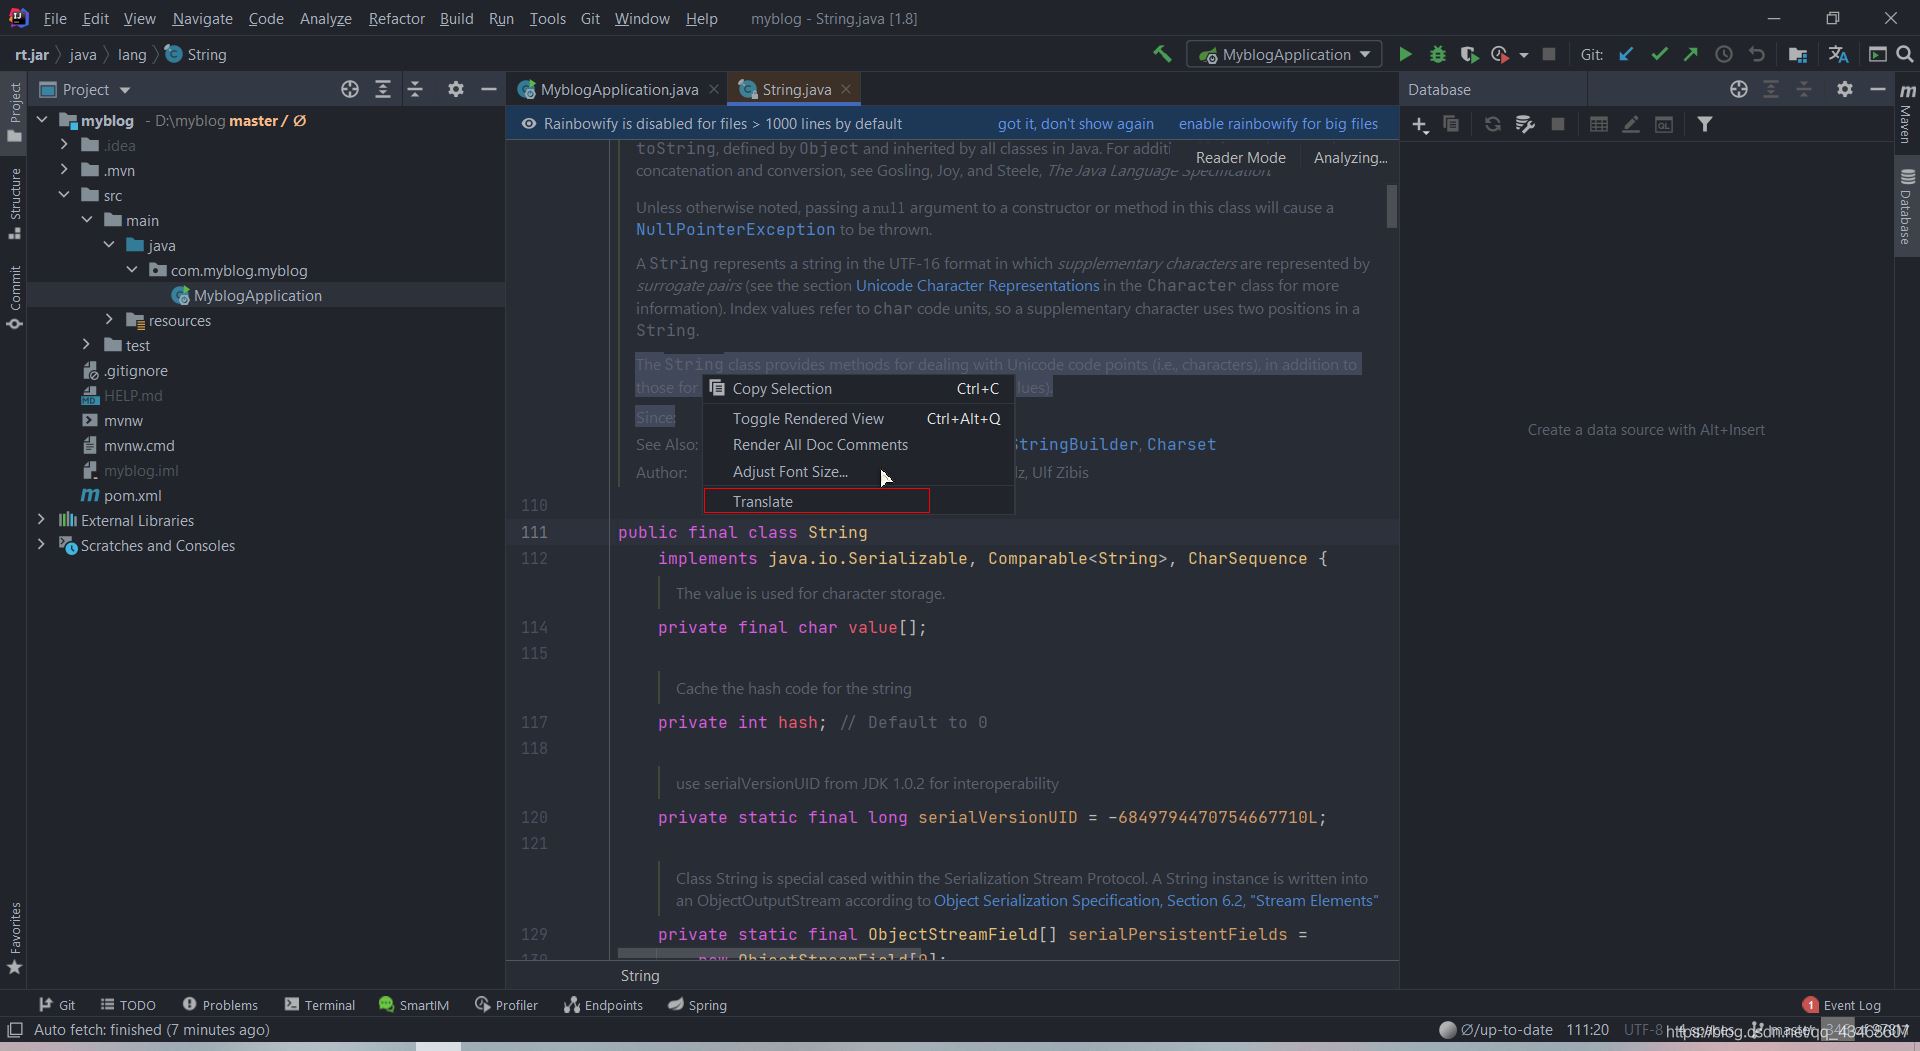The image size is (1920, 1051).
Task: Push changes with Git push arrow
Action: pos(1691,55)
